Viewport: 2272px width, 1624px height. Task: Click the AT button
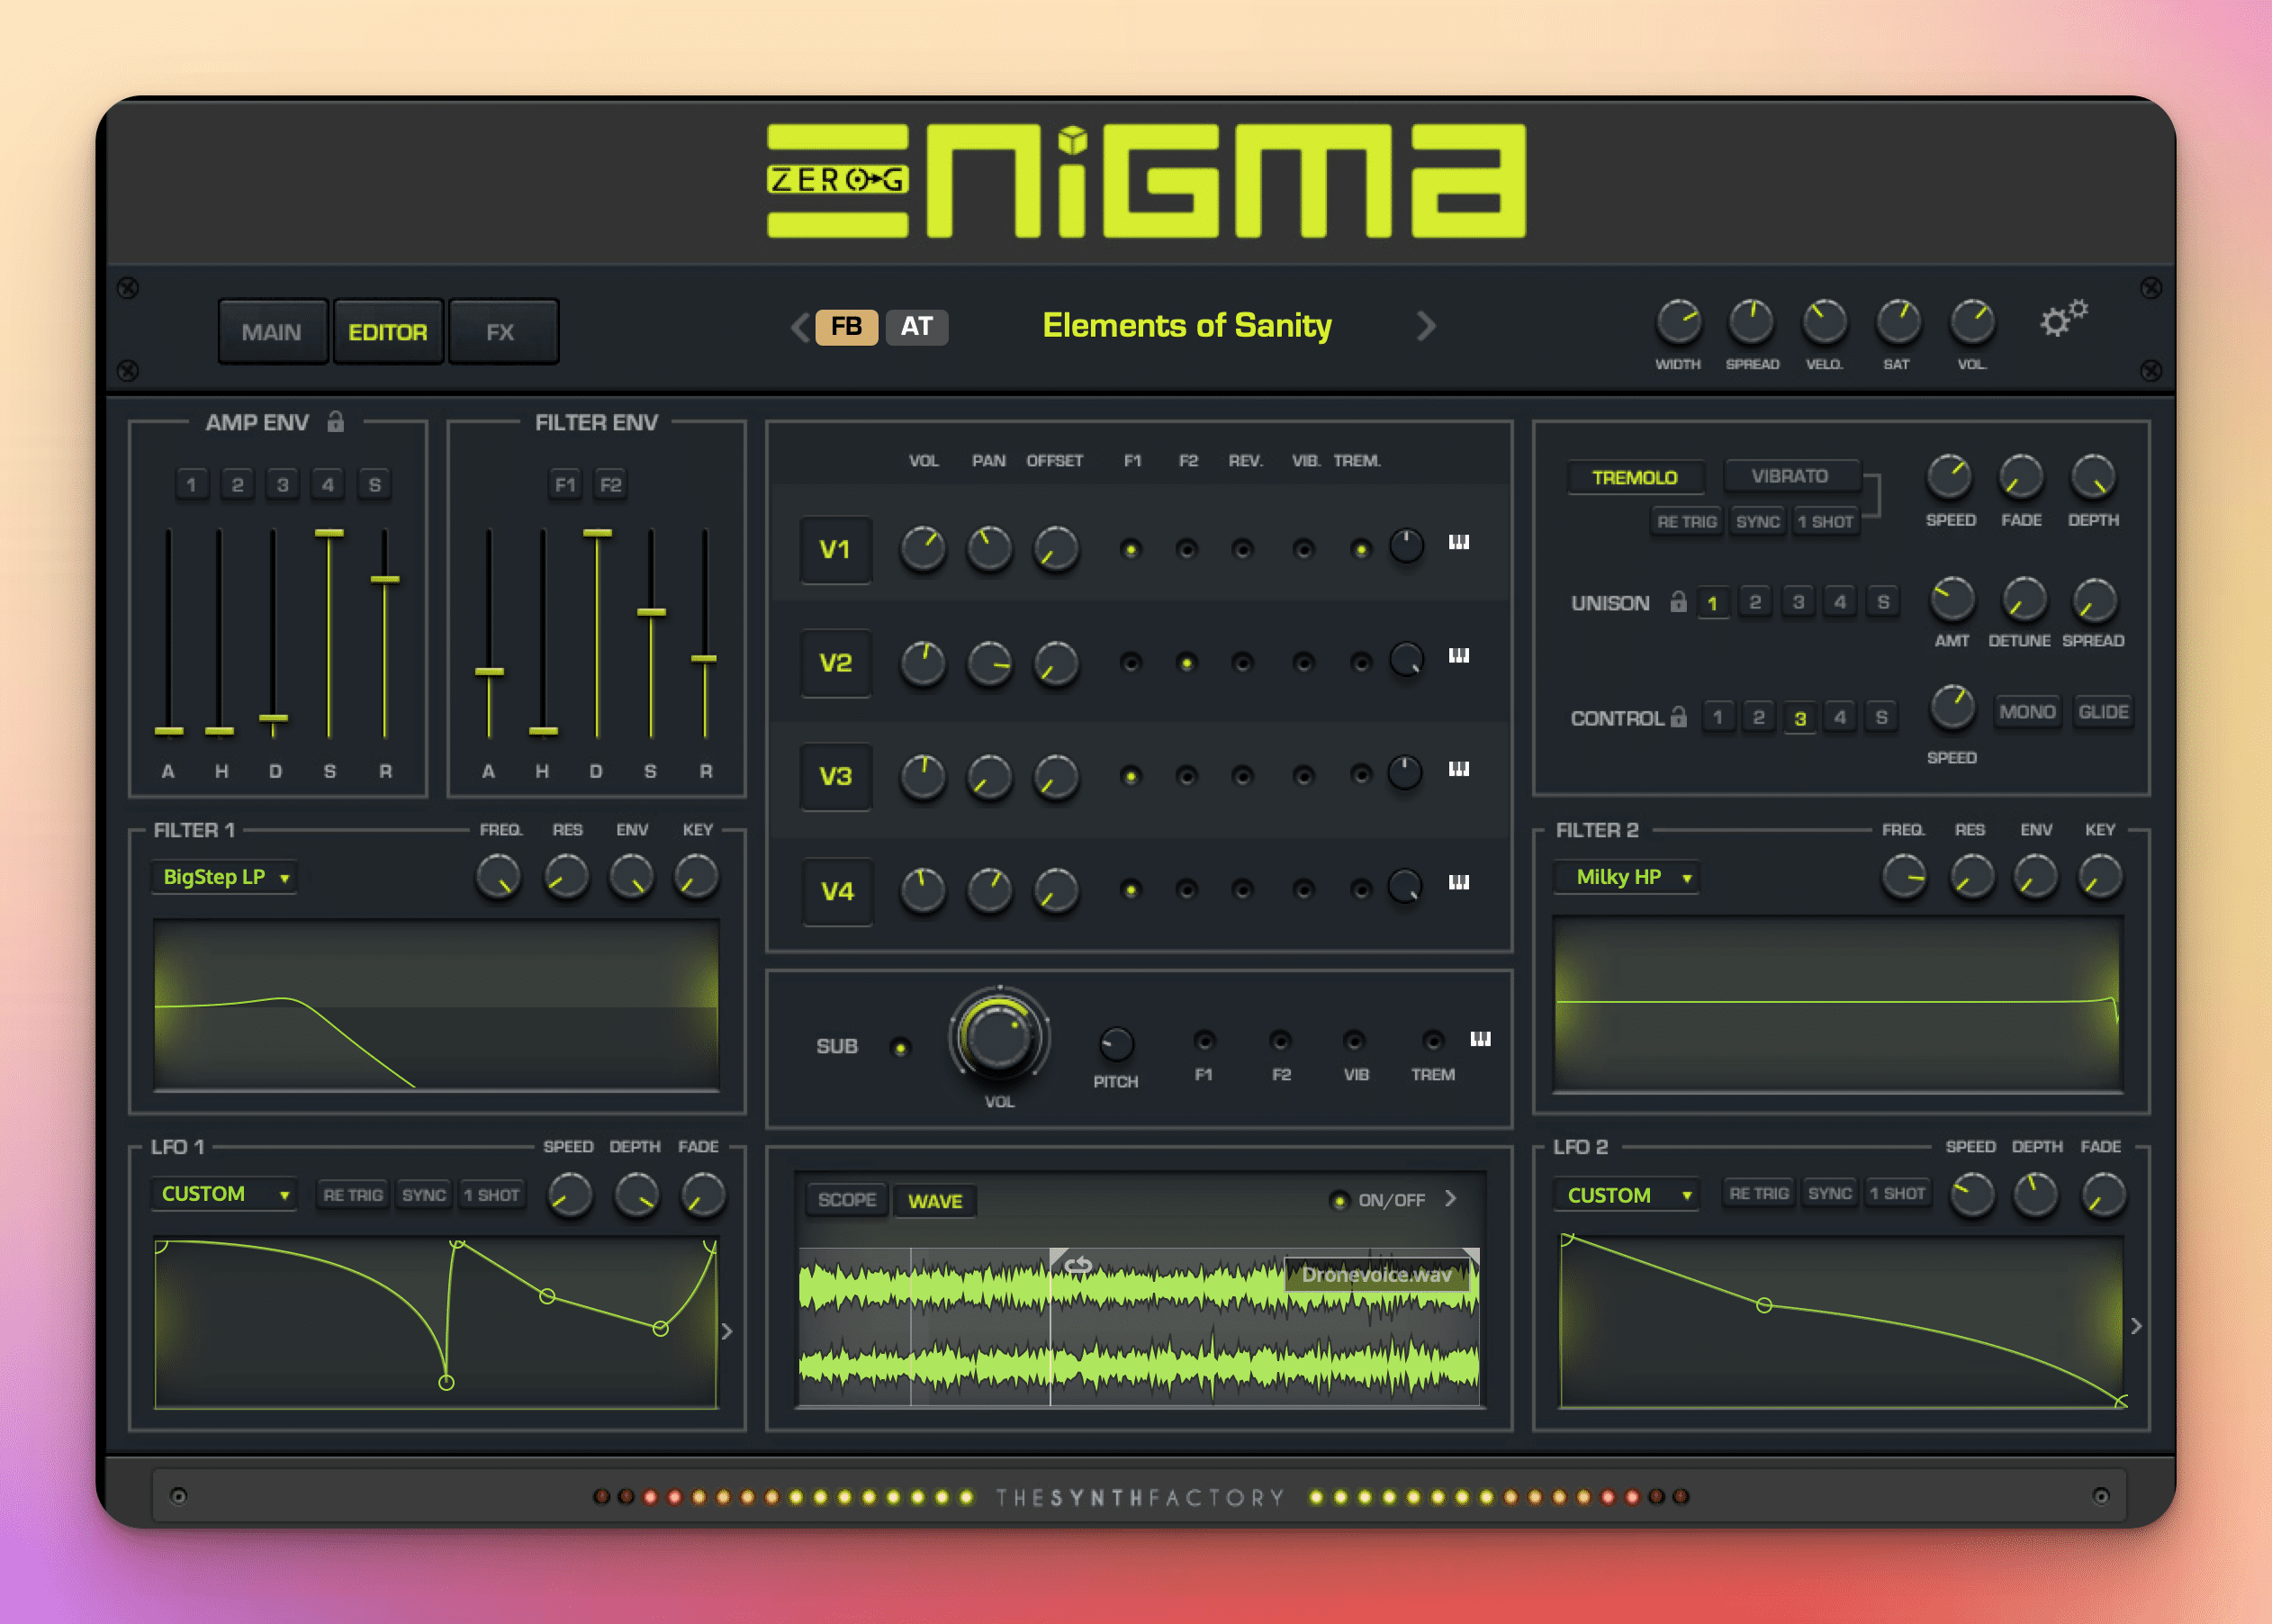917,326
